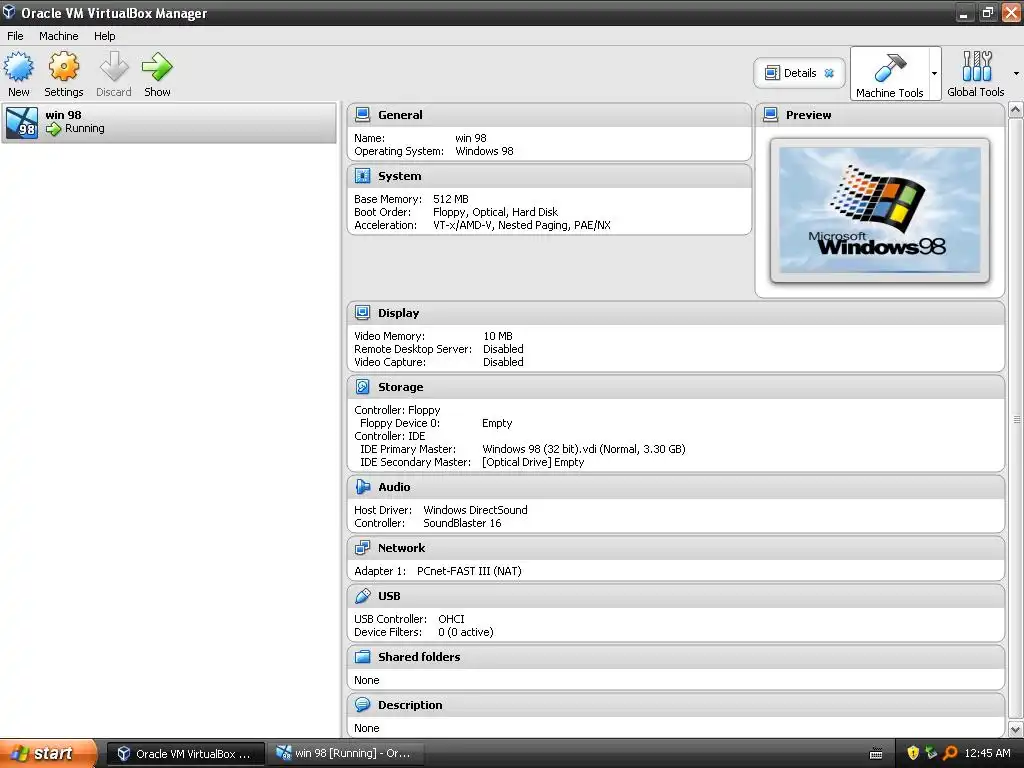Open the Storage settings header link
The width and height of the screenshot is (1024, 768).
click(400, 387)
